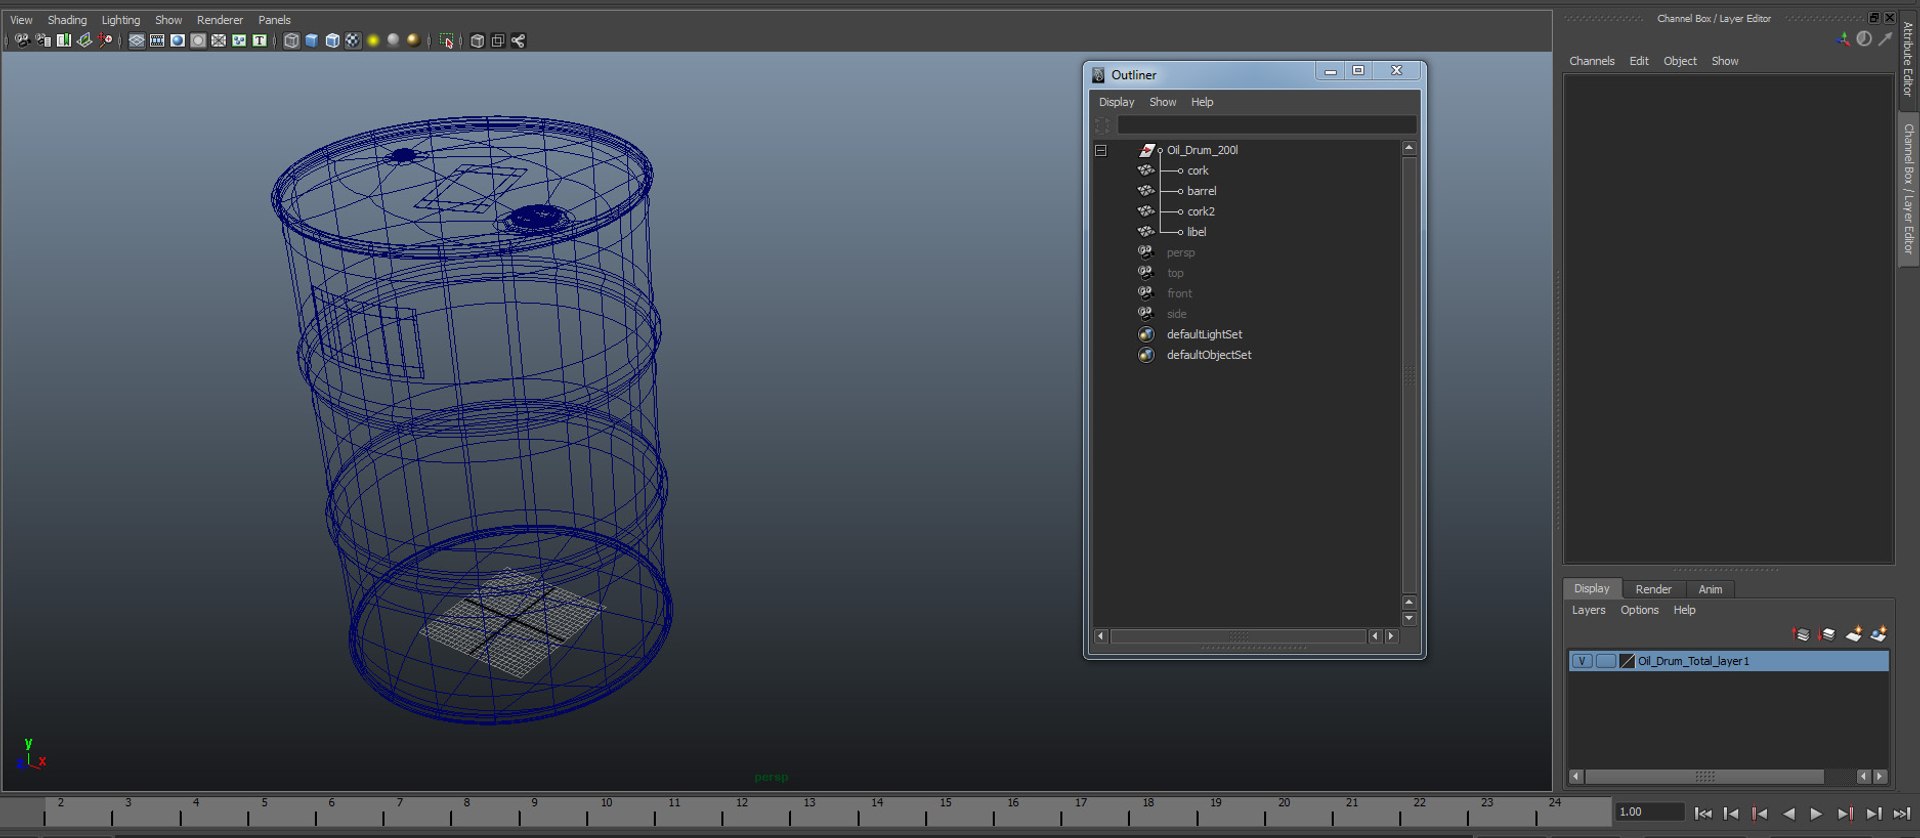Toggle the viewport Grid button
The image size is (1920, 838).
tap(137, 40)
